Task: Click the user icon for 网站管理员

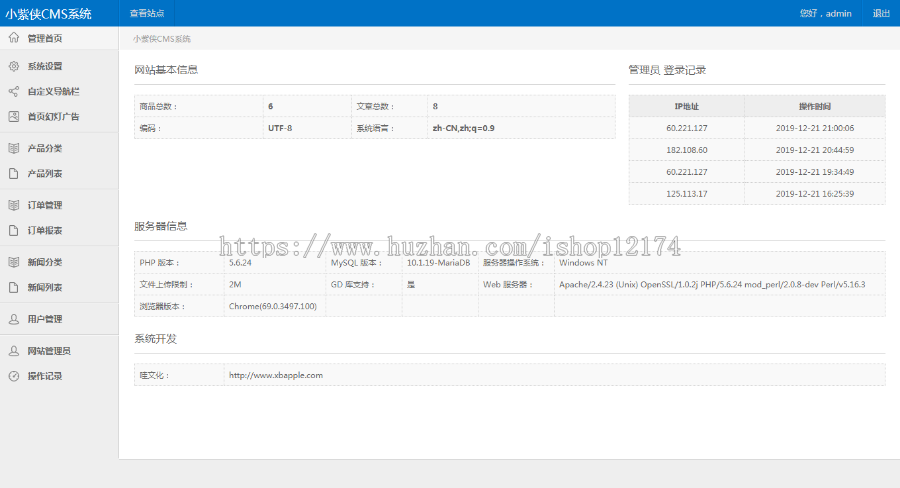Action: (14, 351)
